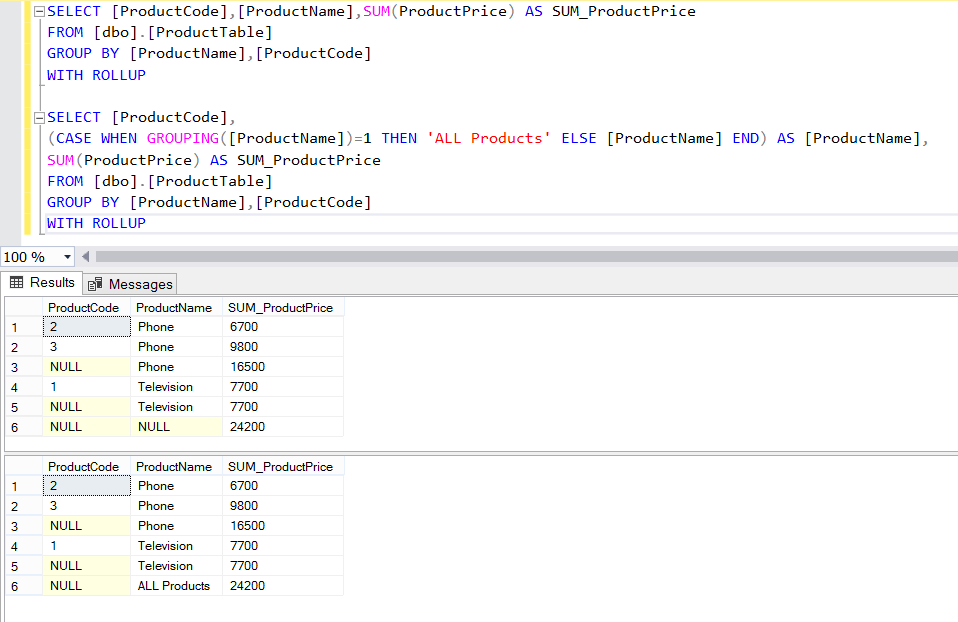Switch to the Results tab
This screenshot has width=958, height=622.
[42, 282]
